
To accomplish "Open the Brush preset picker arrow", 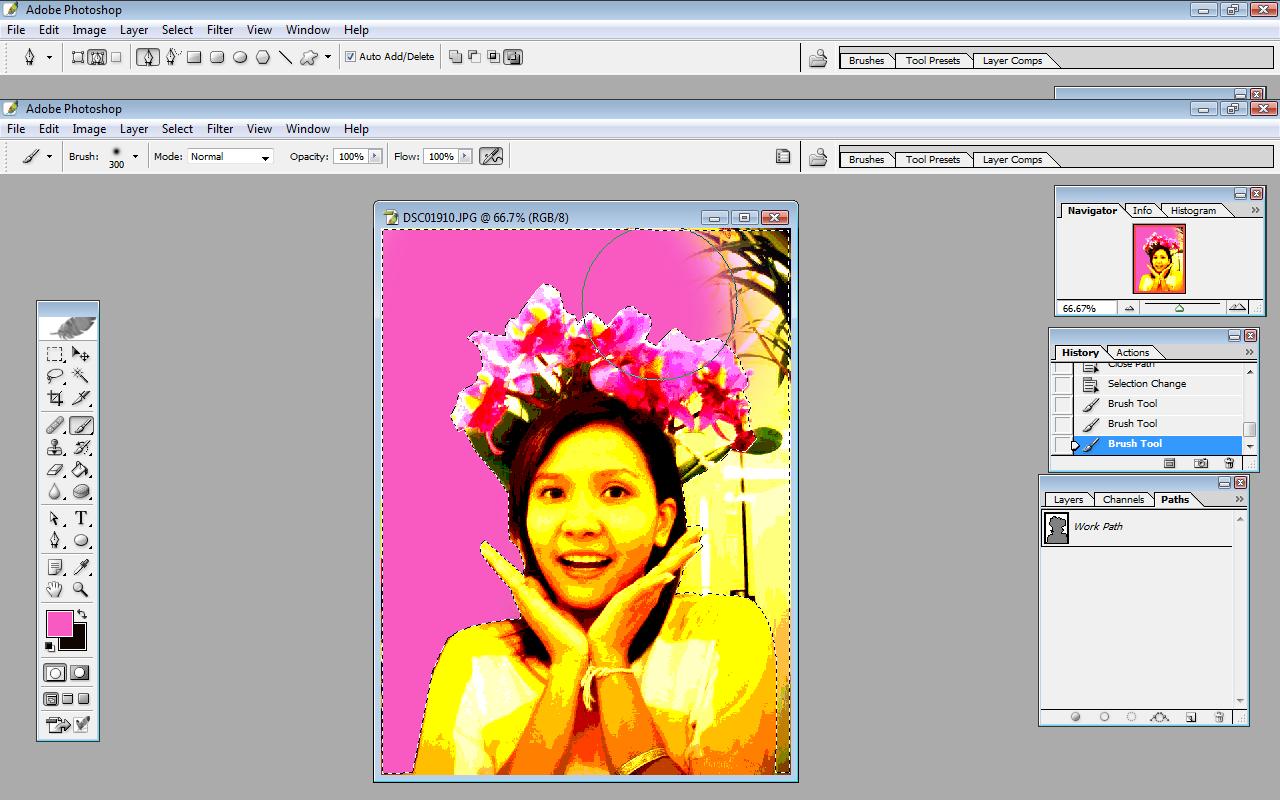I will click(x=135, y=156).
